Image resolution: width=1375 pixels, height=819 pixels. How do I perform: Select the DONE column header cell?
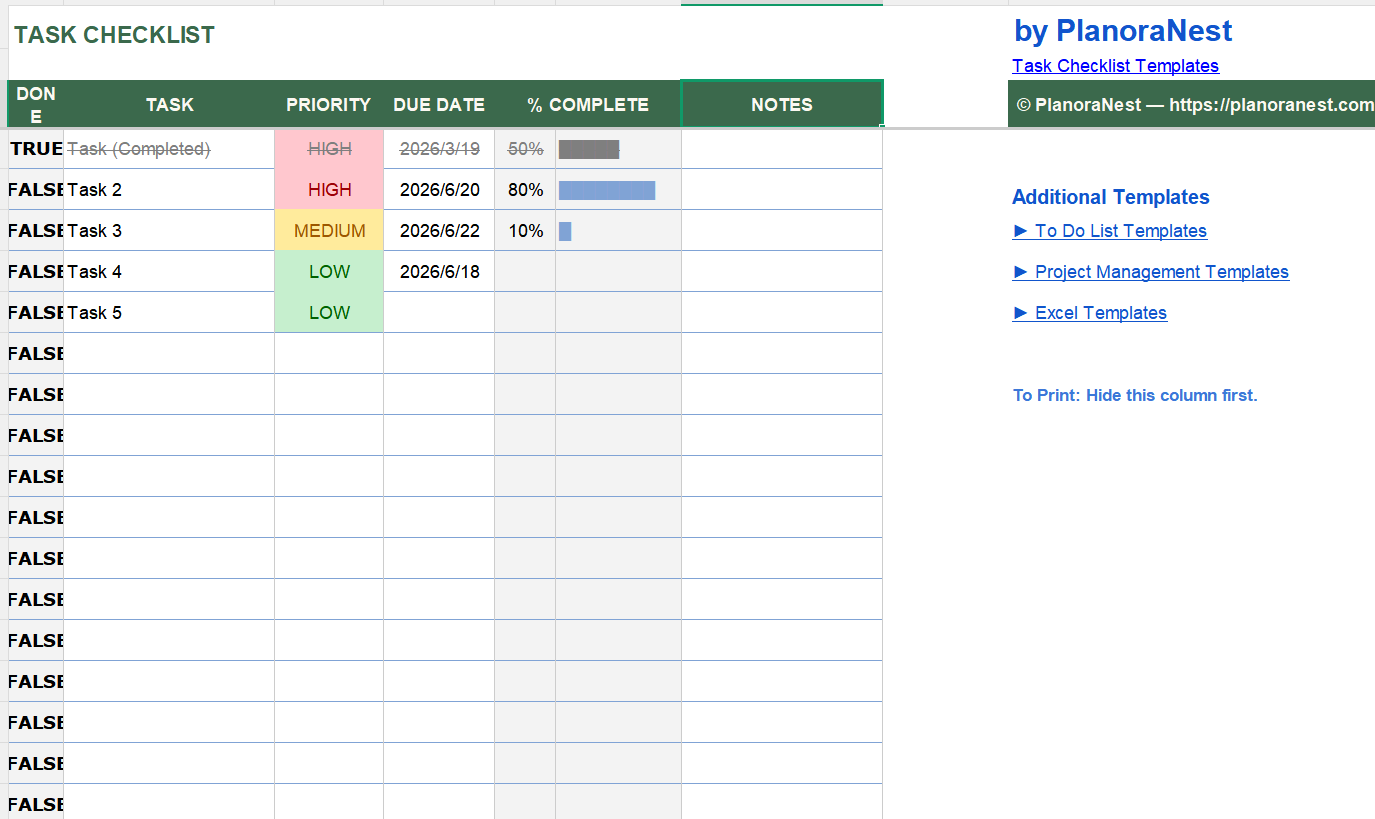36,104
